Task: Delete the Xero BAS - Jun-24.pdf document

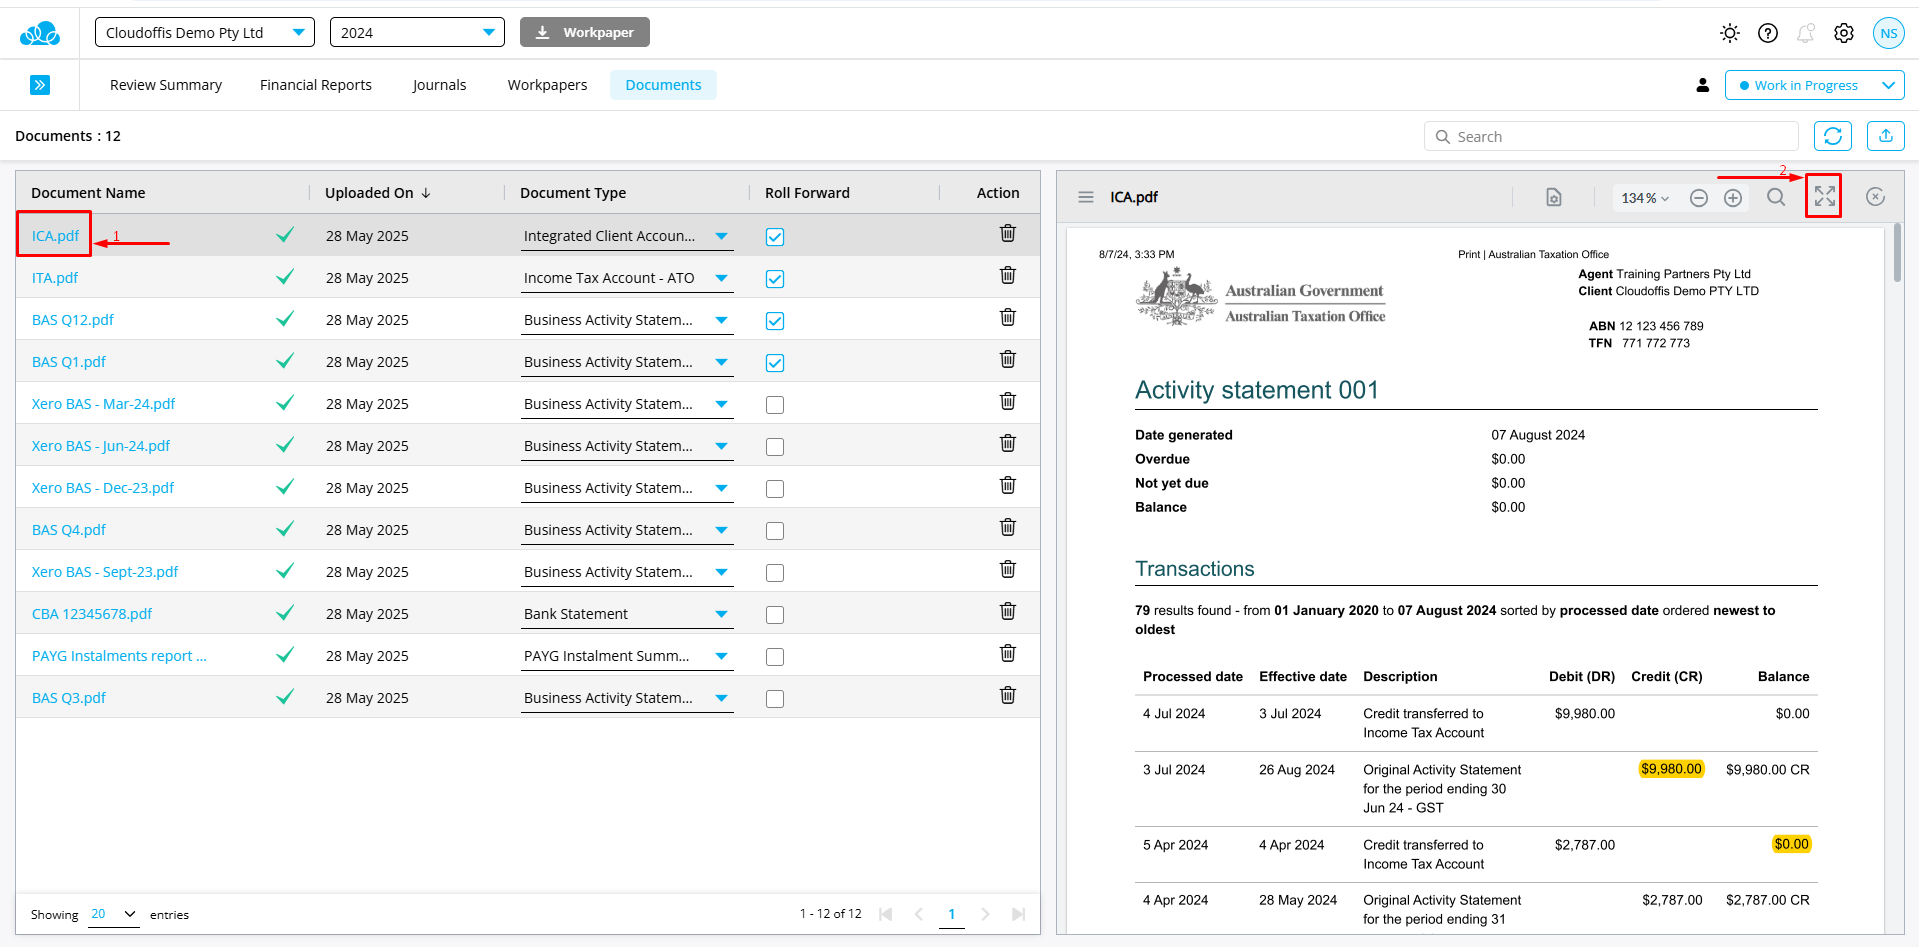Action: 1008,443
